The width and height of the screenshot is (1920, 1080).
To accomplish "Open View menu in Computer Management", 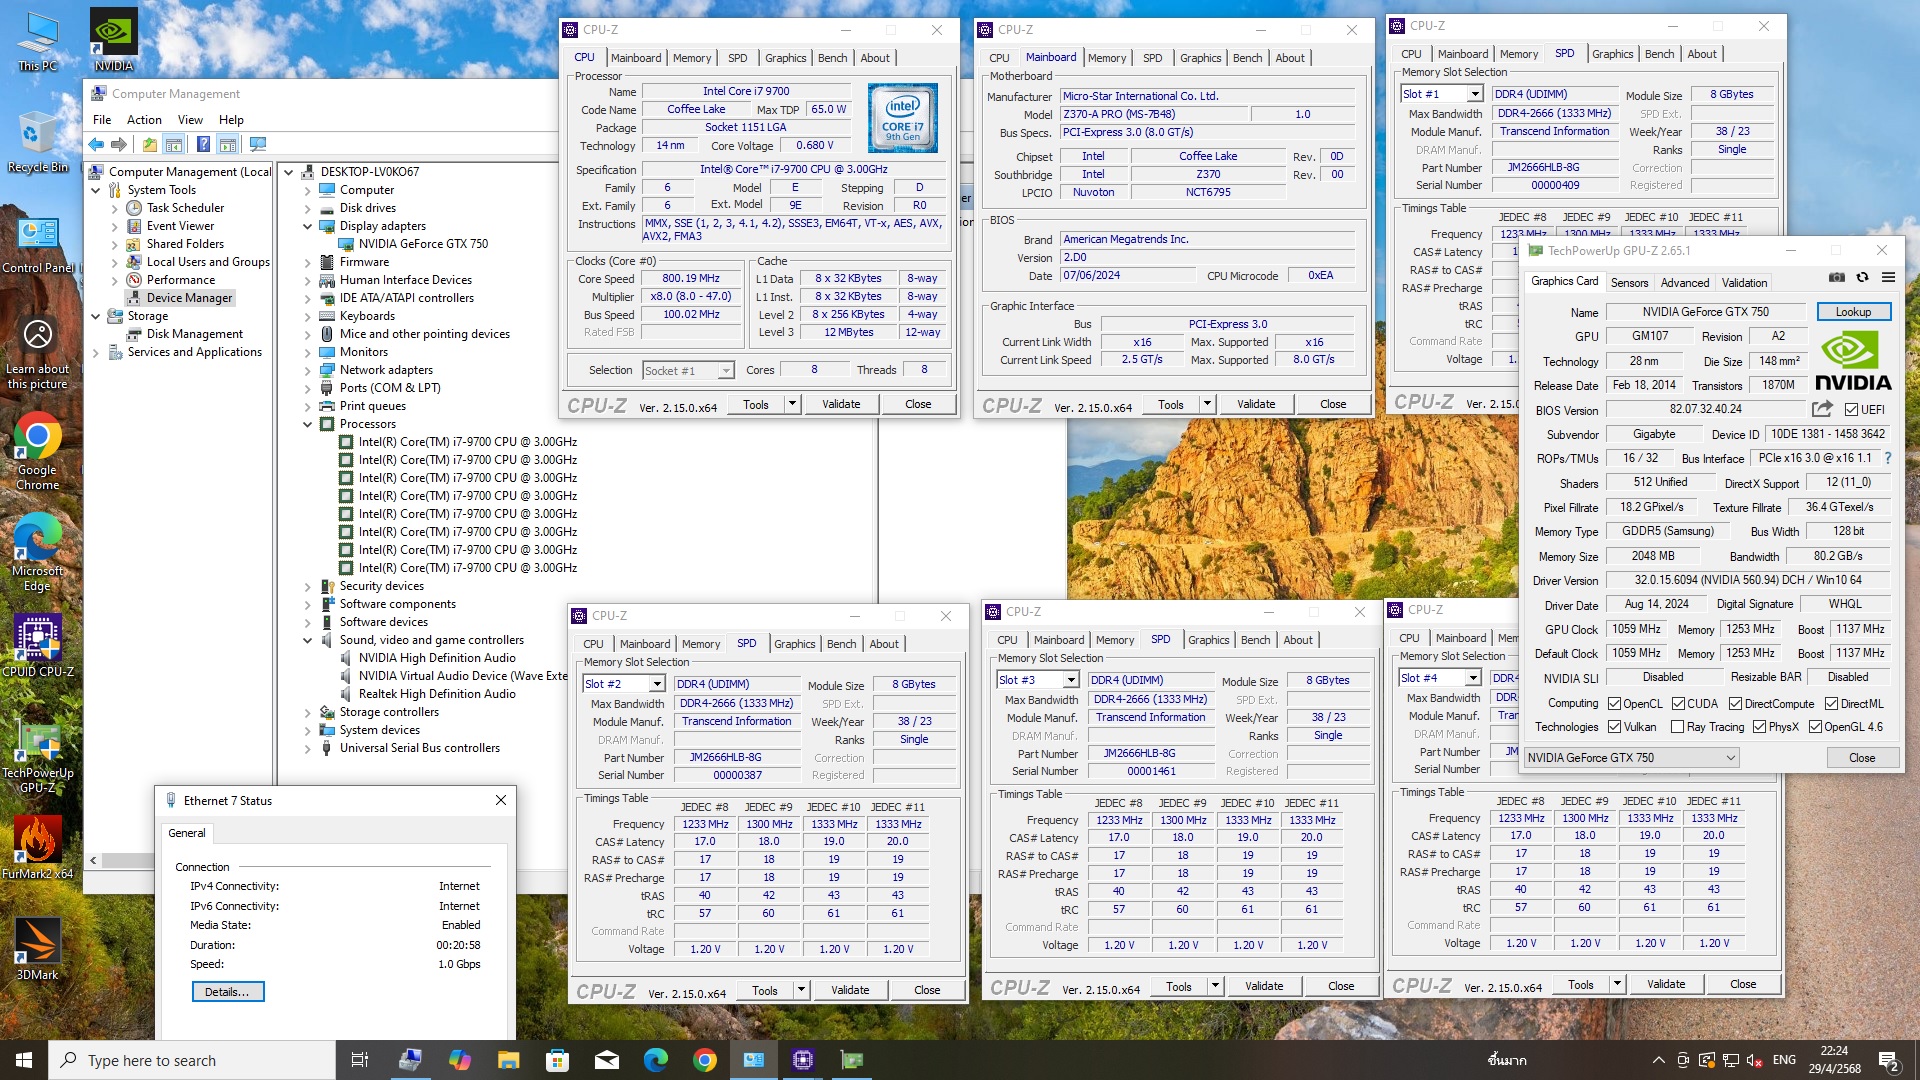I will click(x=190, y=119).
